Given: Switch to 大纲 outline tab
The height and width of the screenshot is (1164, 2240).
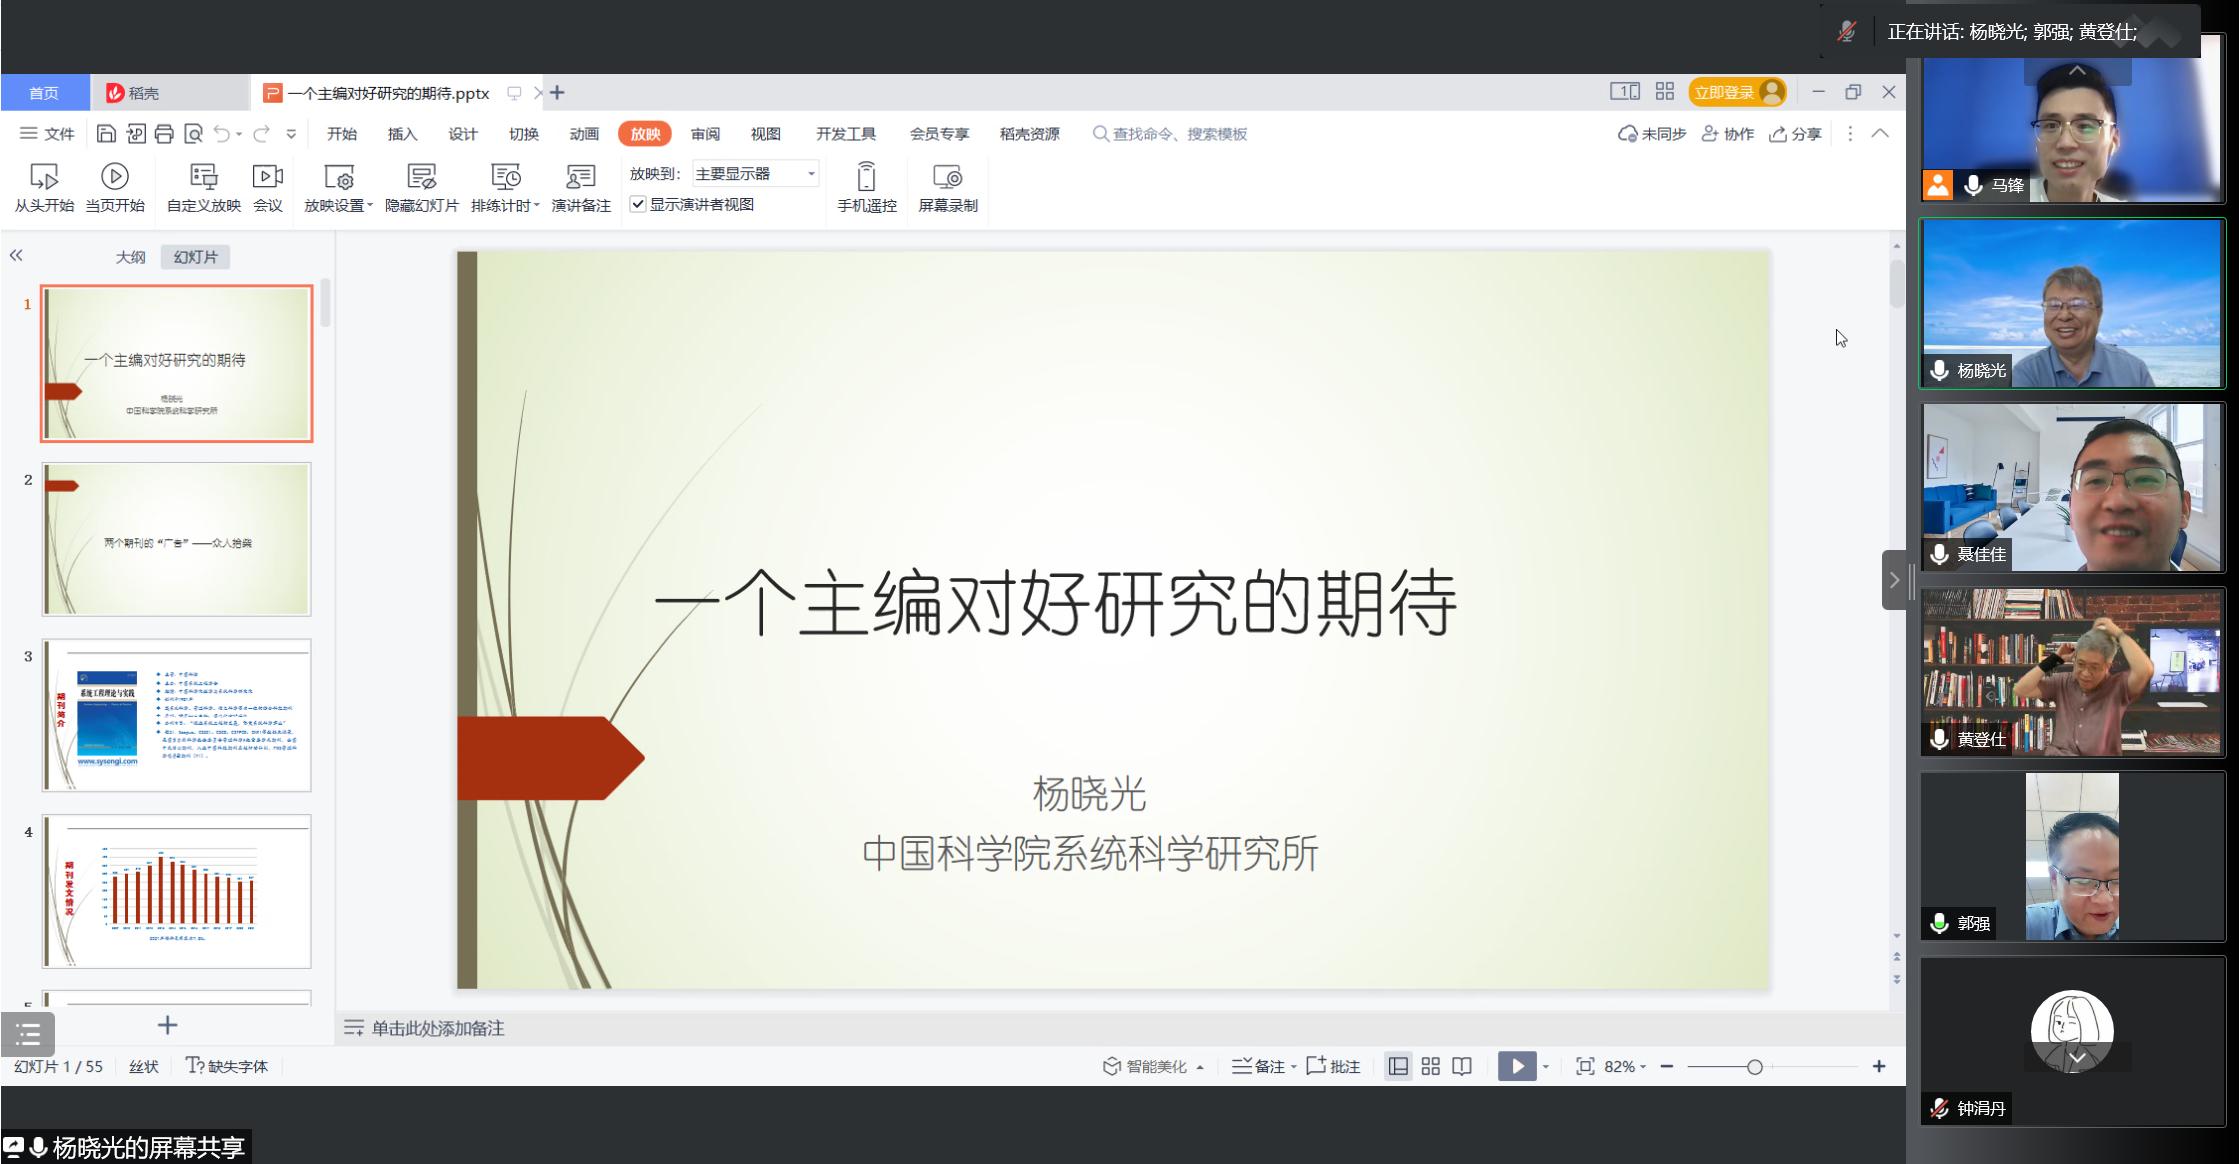Looking at the screenshot, I should [x=130, y=257].
